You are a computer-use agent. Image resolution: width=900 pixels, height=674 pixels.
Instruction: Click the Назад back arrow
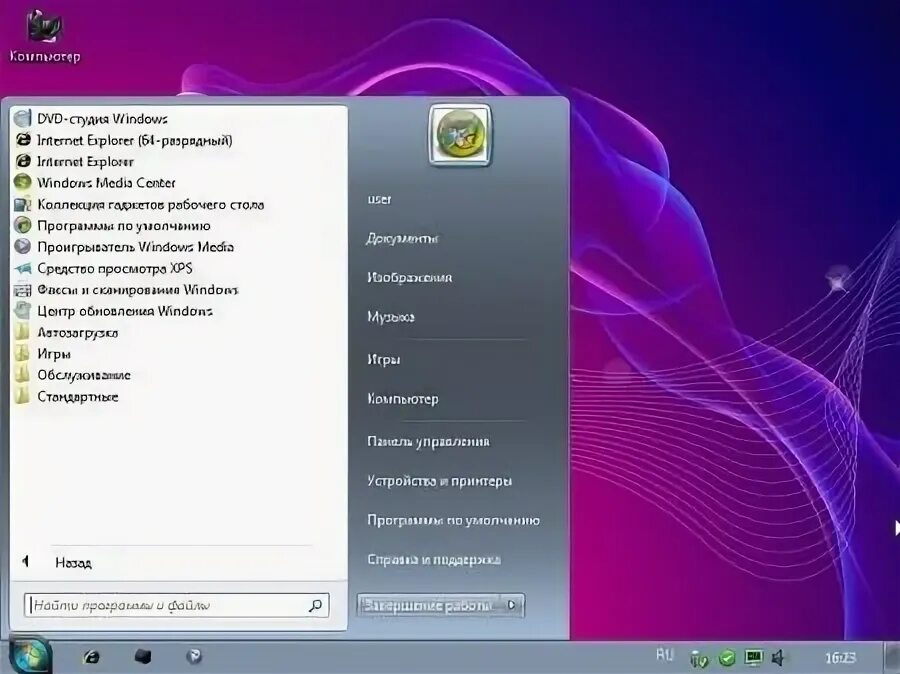pos(25,561)
